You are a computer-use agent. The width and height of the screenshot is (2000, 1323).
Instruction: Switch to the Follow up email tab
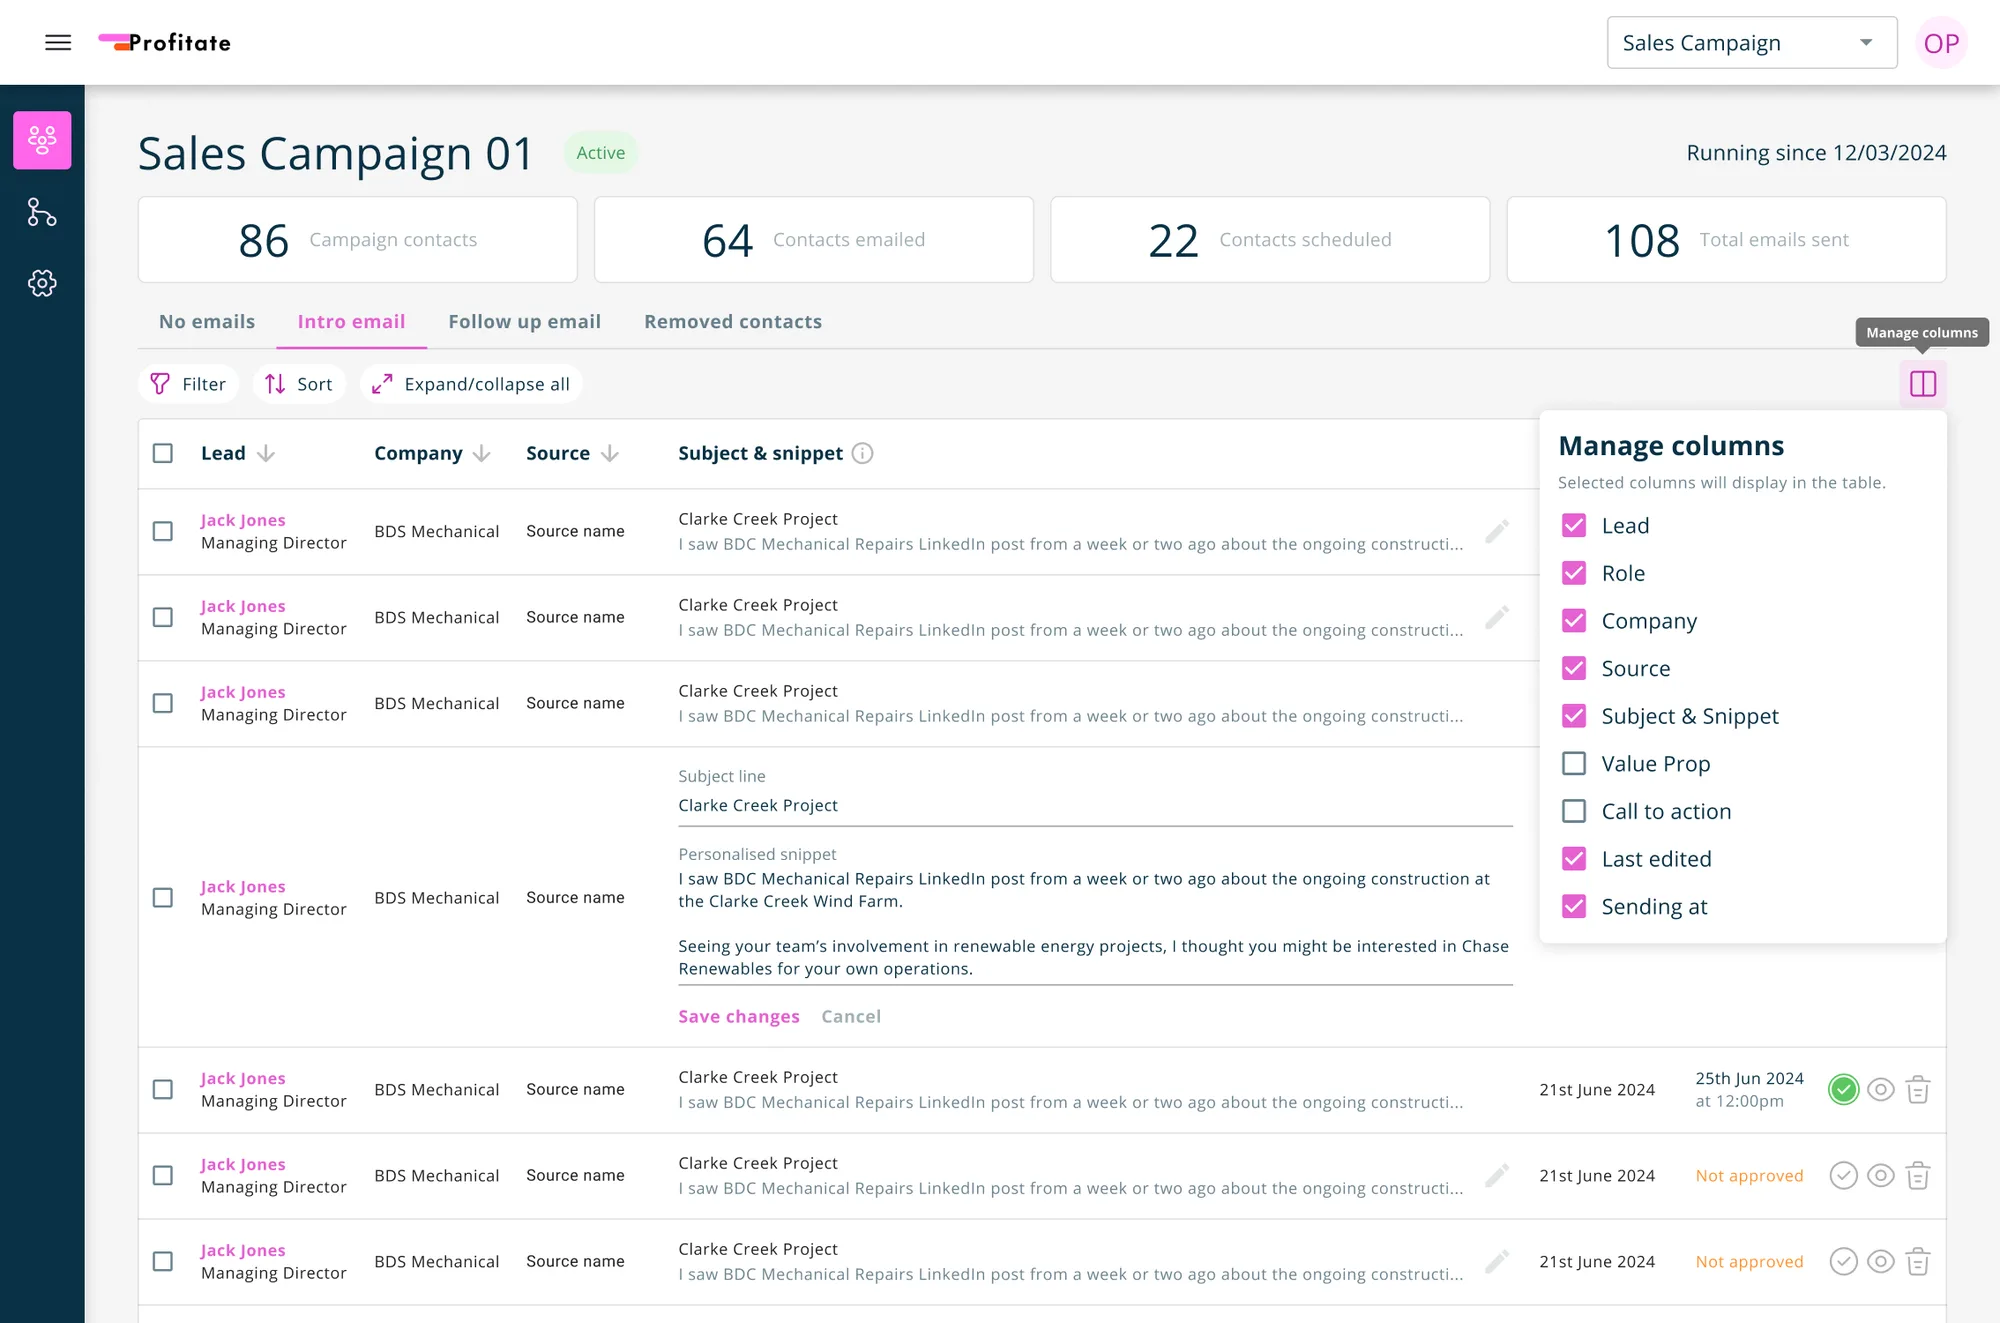[x=524, y=321]
